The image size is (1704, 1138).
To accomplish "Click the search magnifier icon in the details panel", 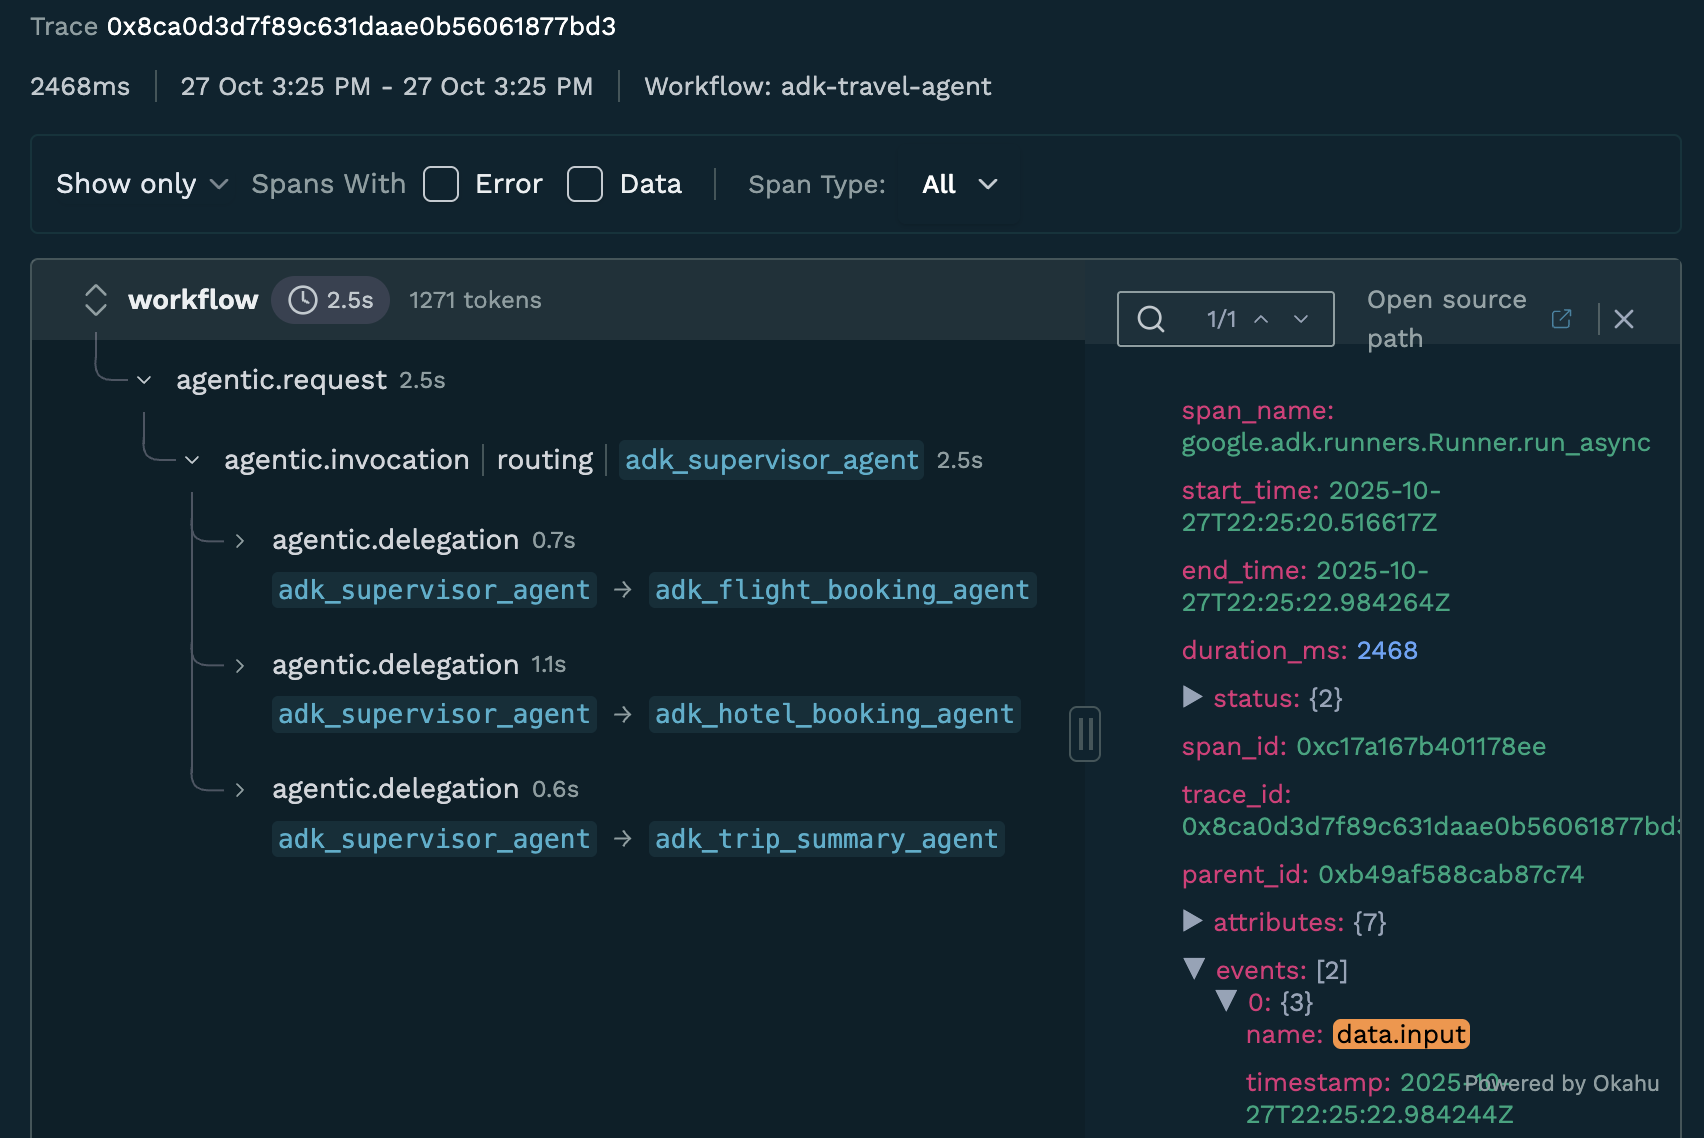I will coord(1150,318).
